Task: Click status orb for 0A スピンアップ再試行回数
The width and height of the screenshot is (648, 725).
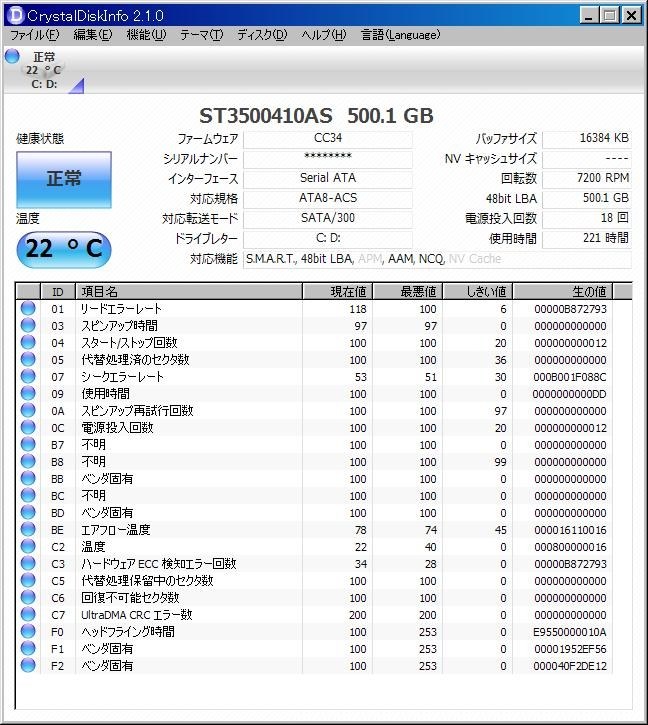Action: pos(28,411)
